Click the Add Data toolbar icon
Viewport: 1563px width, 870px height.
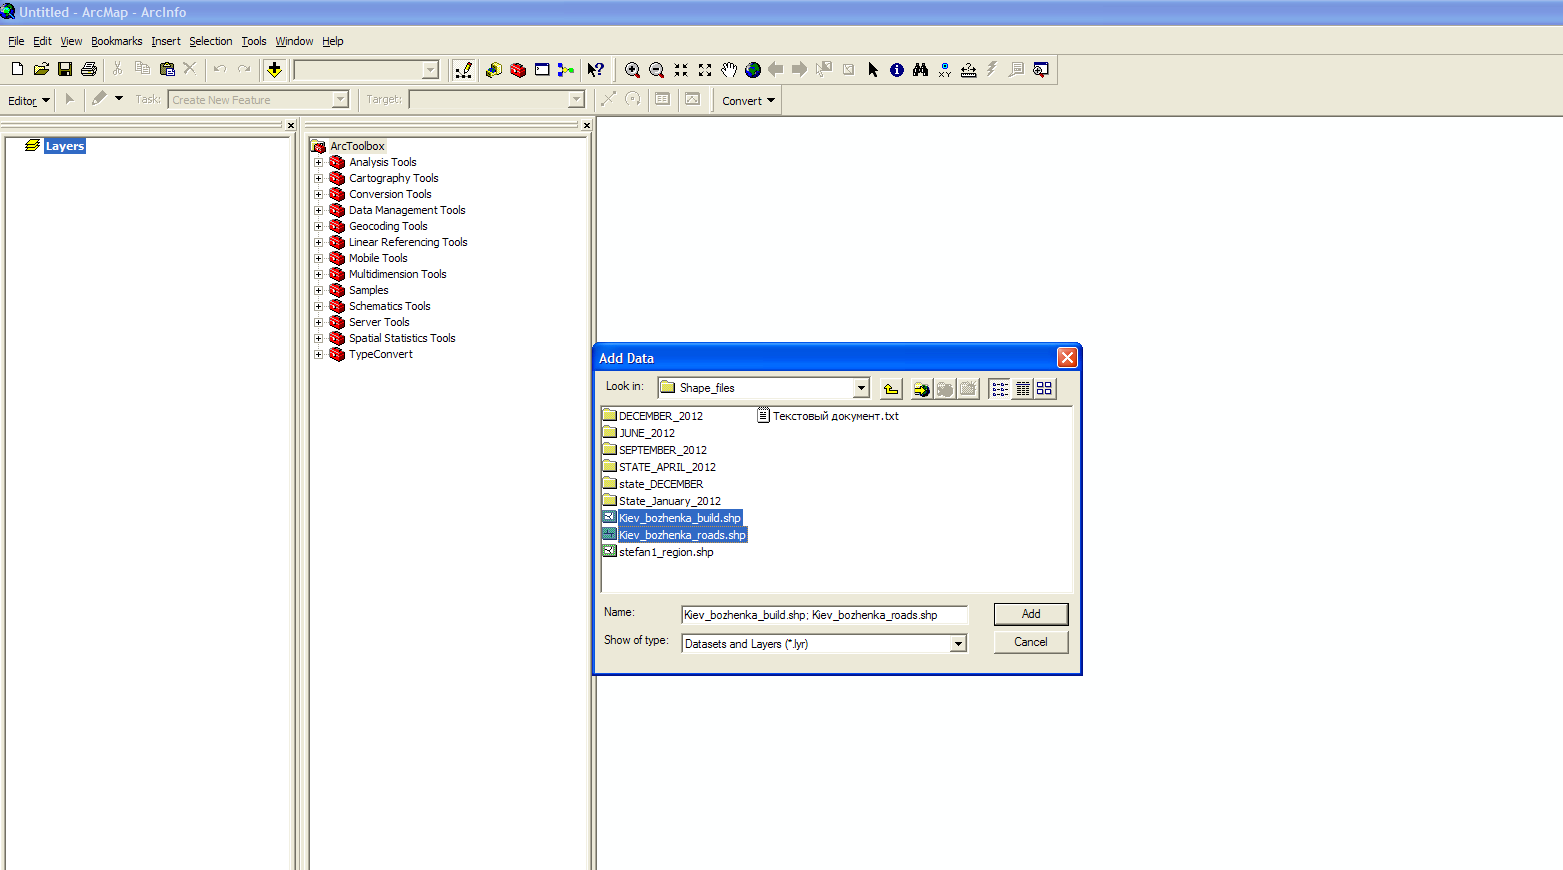pos(274,69)
